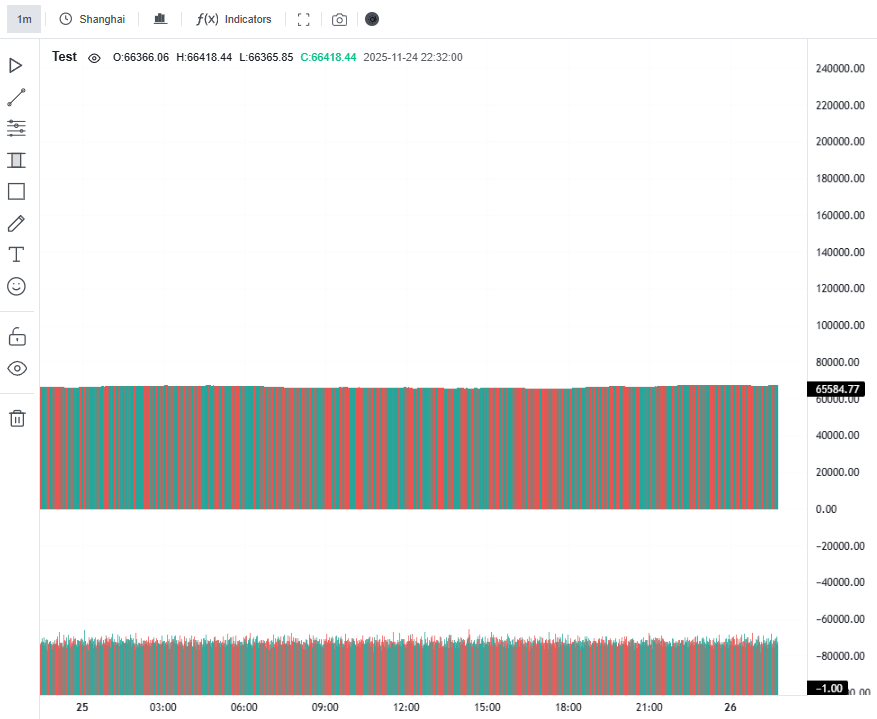Select the horizontal lines channel tool
Screen dimensions: 877x719
[x=16, y=128]
